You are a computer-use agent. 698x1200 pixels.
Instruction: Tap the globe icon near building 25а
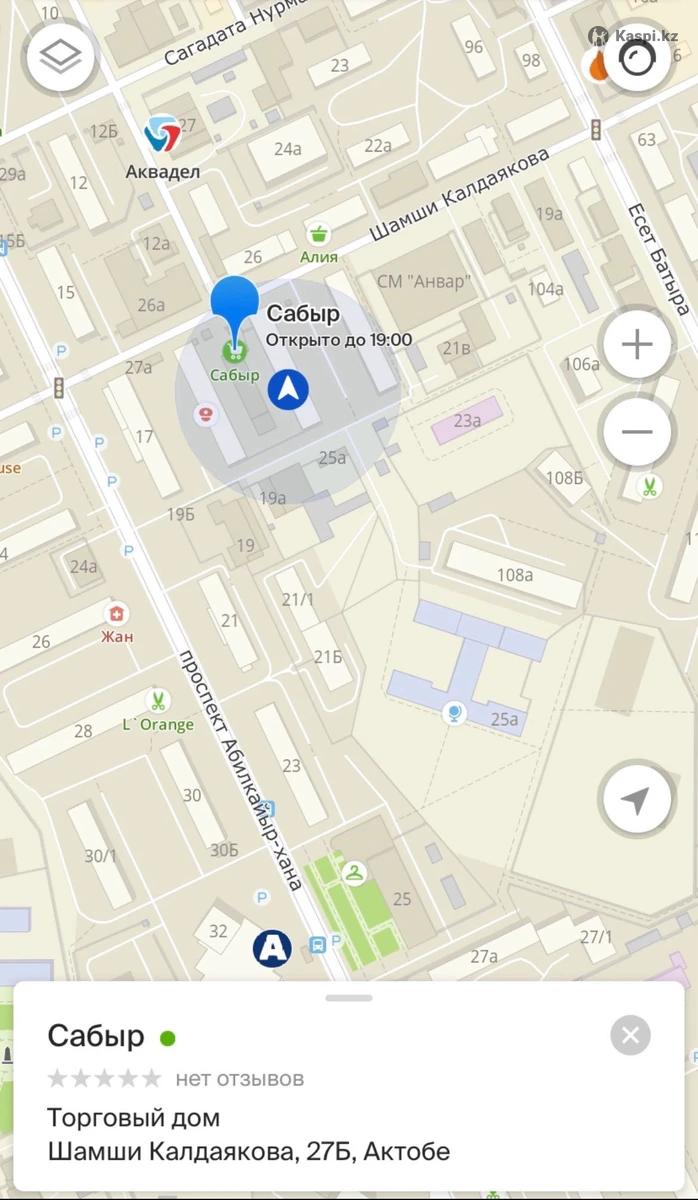454,713
